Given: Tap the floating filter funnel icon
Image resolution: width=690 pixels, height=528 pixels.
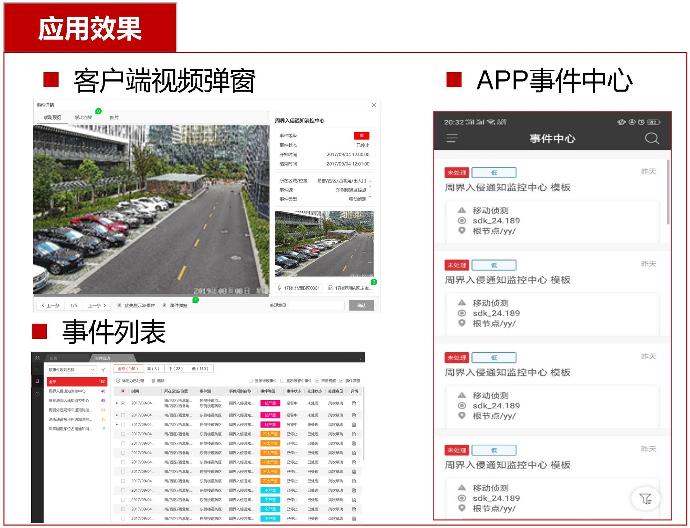Looking at the screenshot, I should tap(646, 498).
